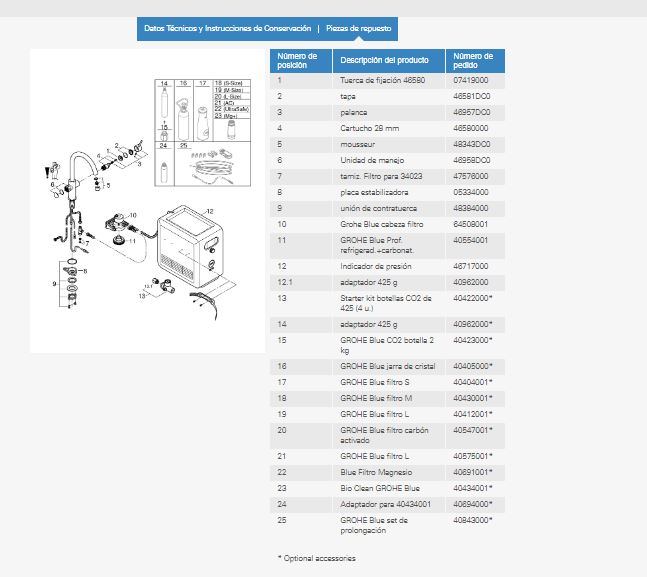This screenshot has height=577, width=647.
Task: Select the tamiz. Filtro para 34023 description
Action: (381, 177)
